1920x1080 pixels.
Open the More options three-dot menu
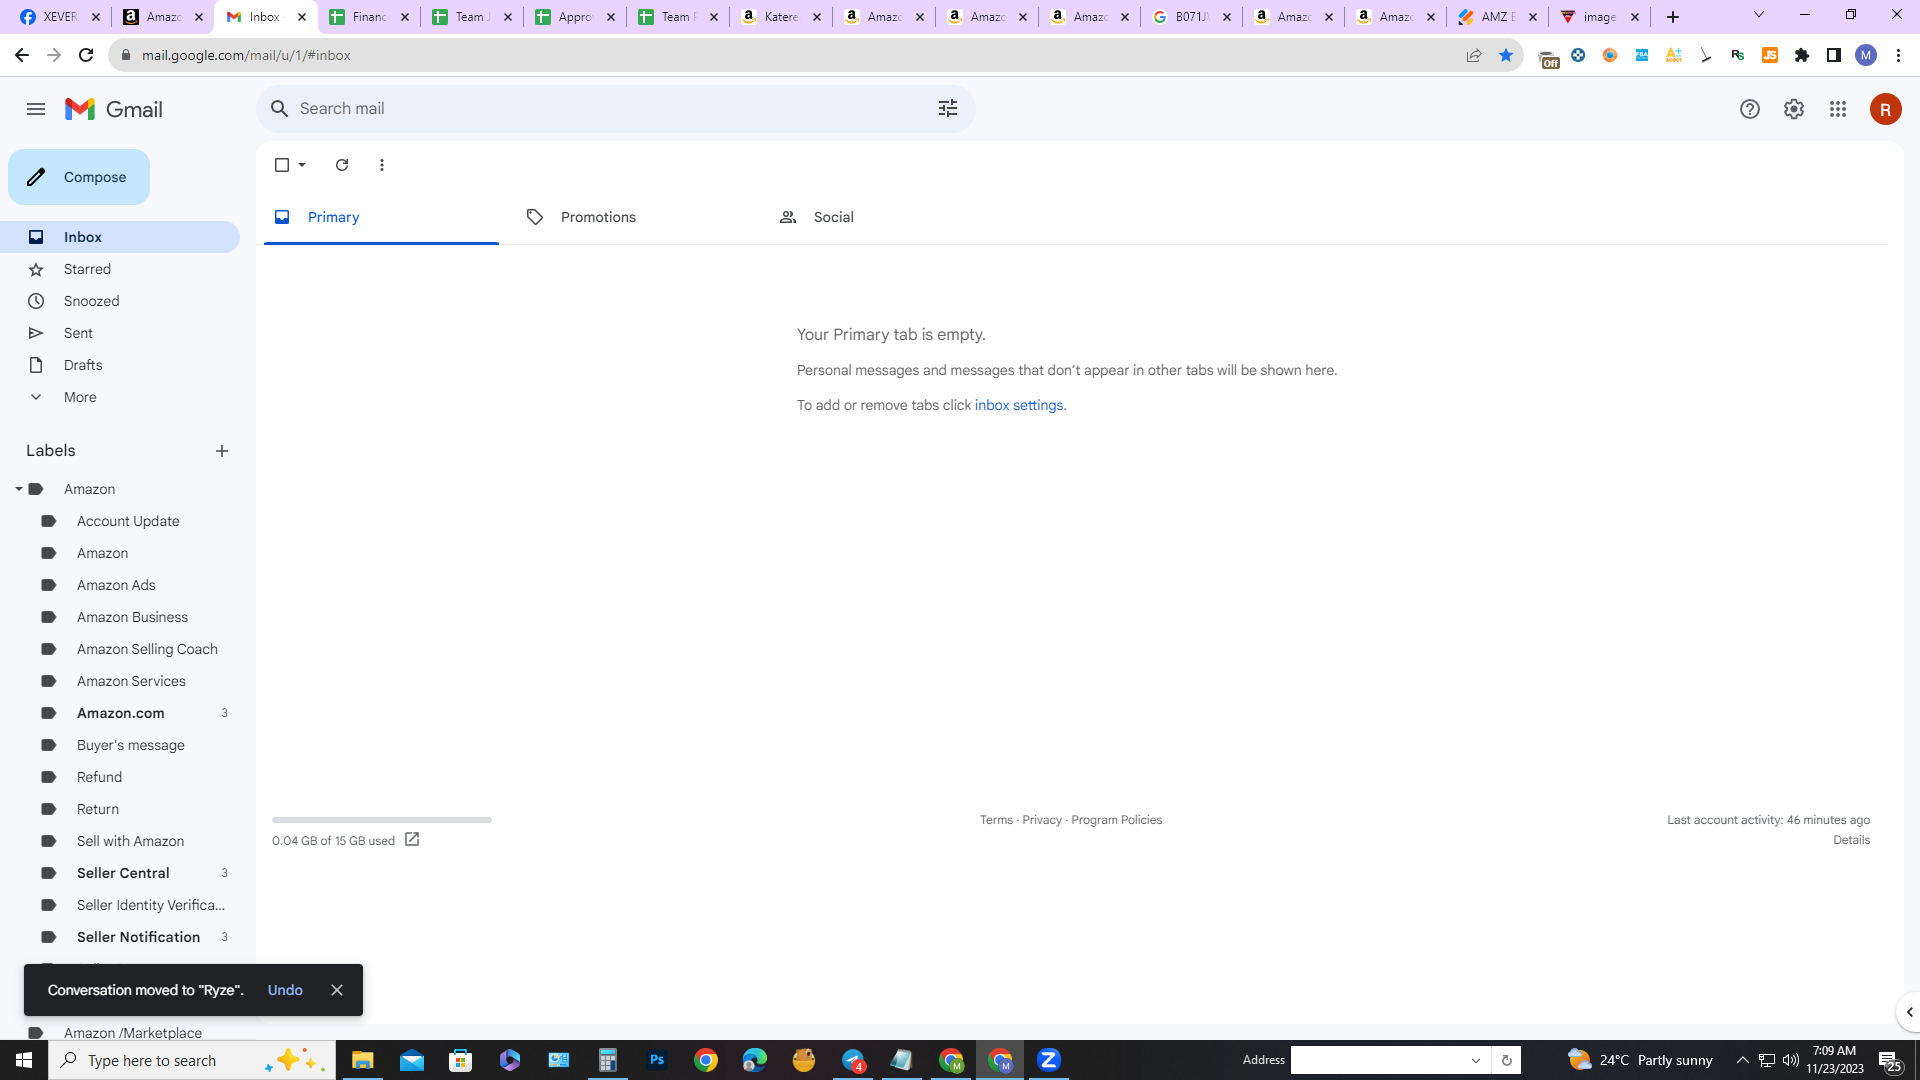pos(382,165)
